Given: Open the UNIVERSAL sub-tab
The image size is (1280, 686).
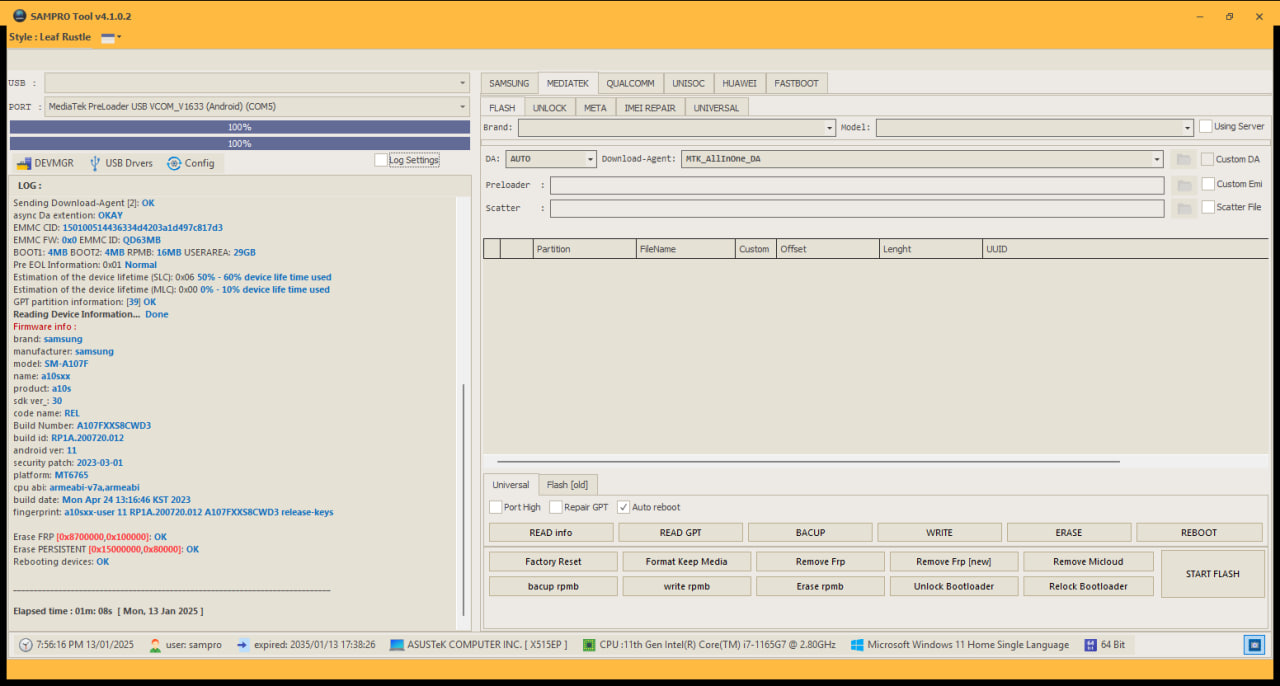Looking at the screenshot, I should pos(716,107).
